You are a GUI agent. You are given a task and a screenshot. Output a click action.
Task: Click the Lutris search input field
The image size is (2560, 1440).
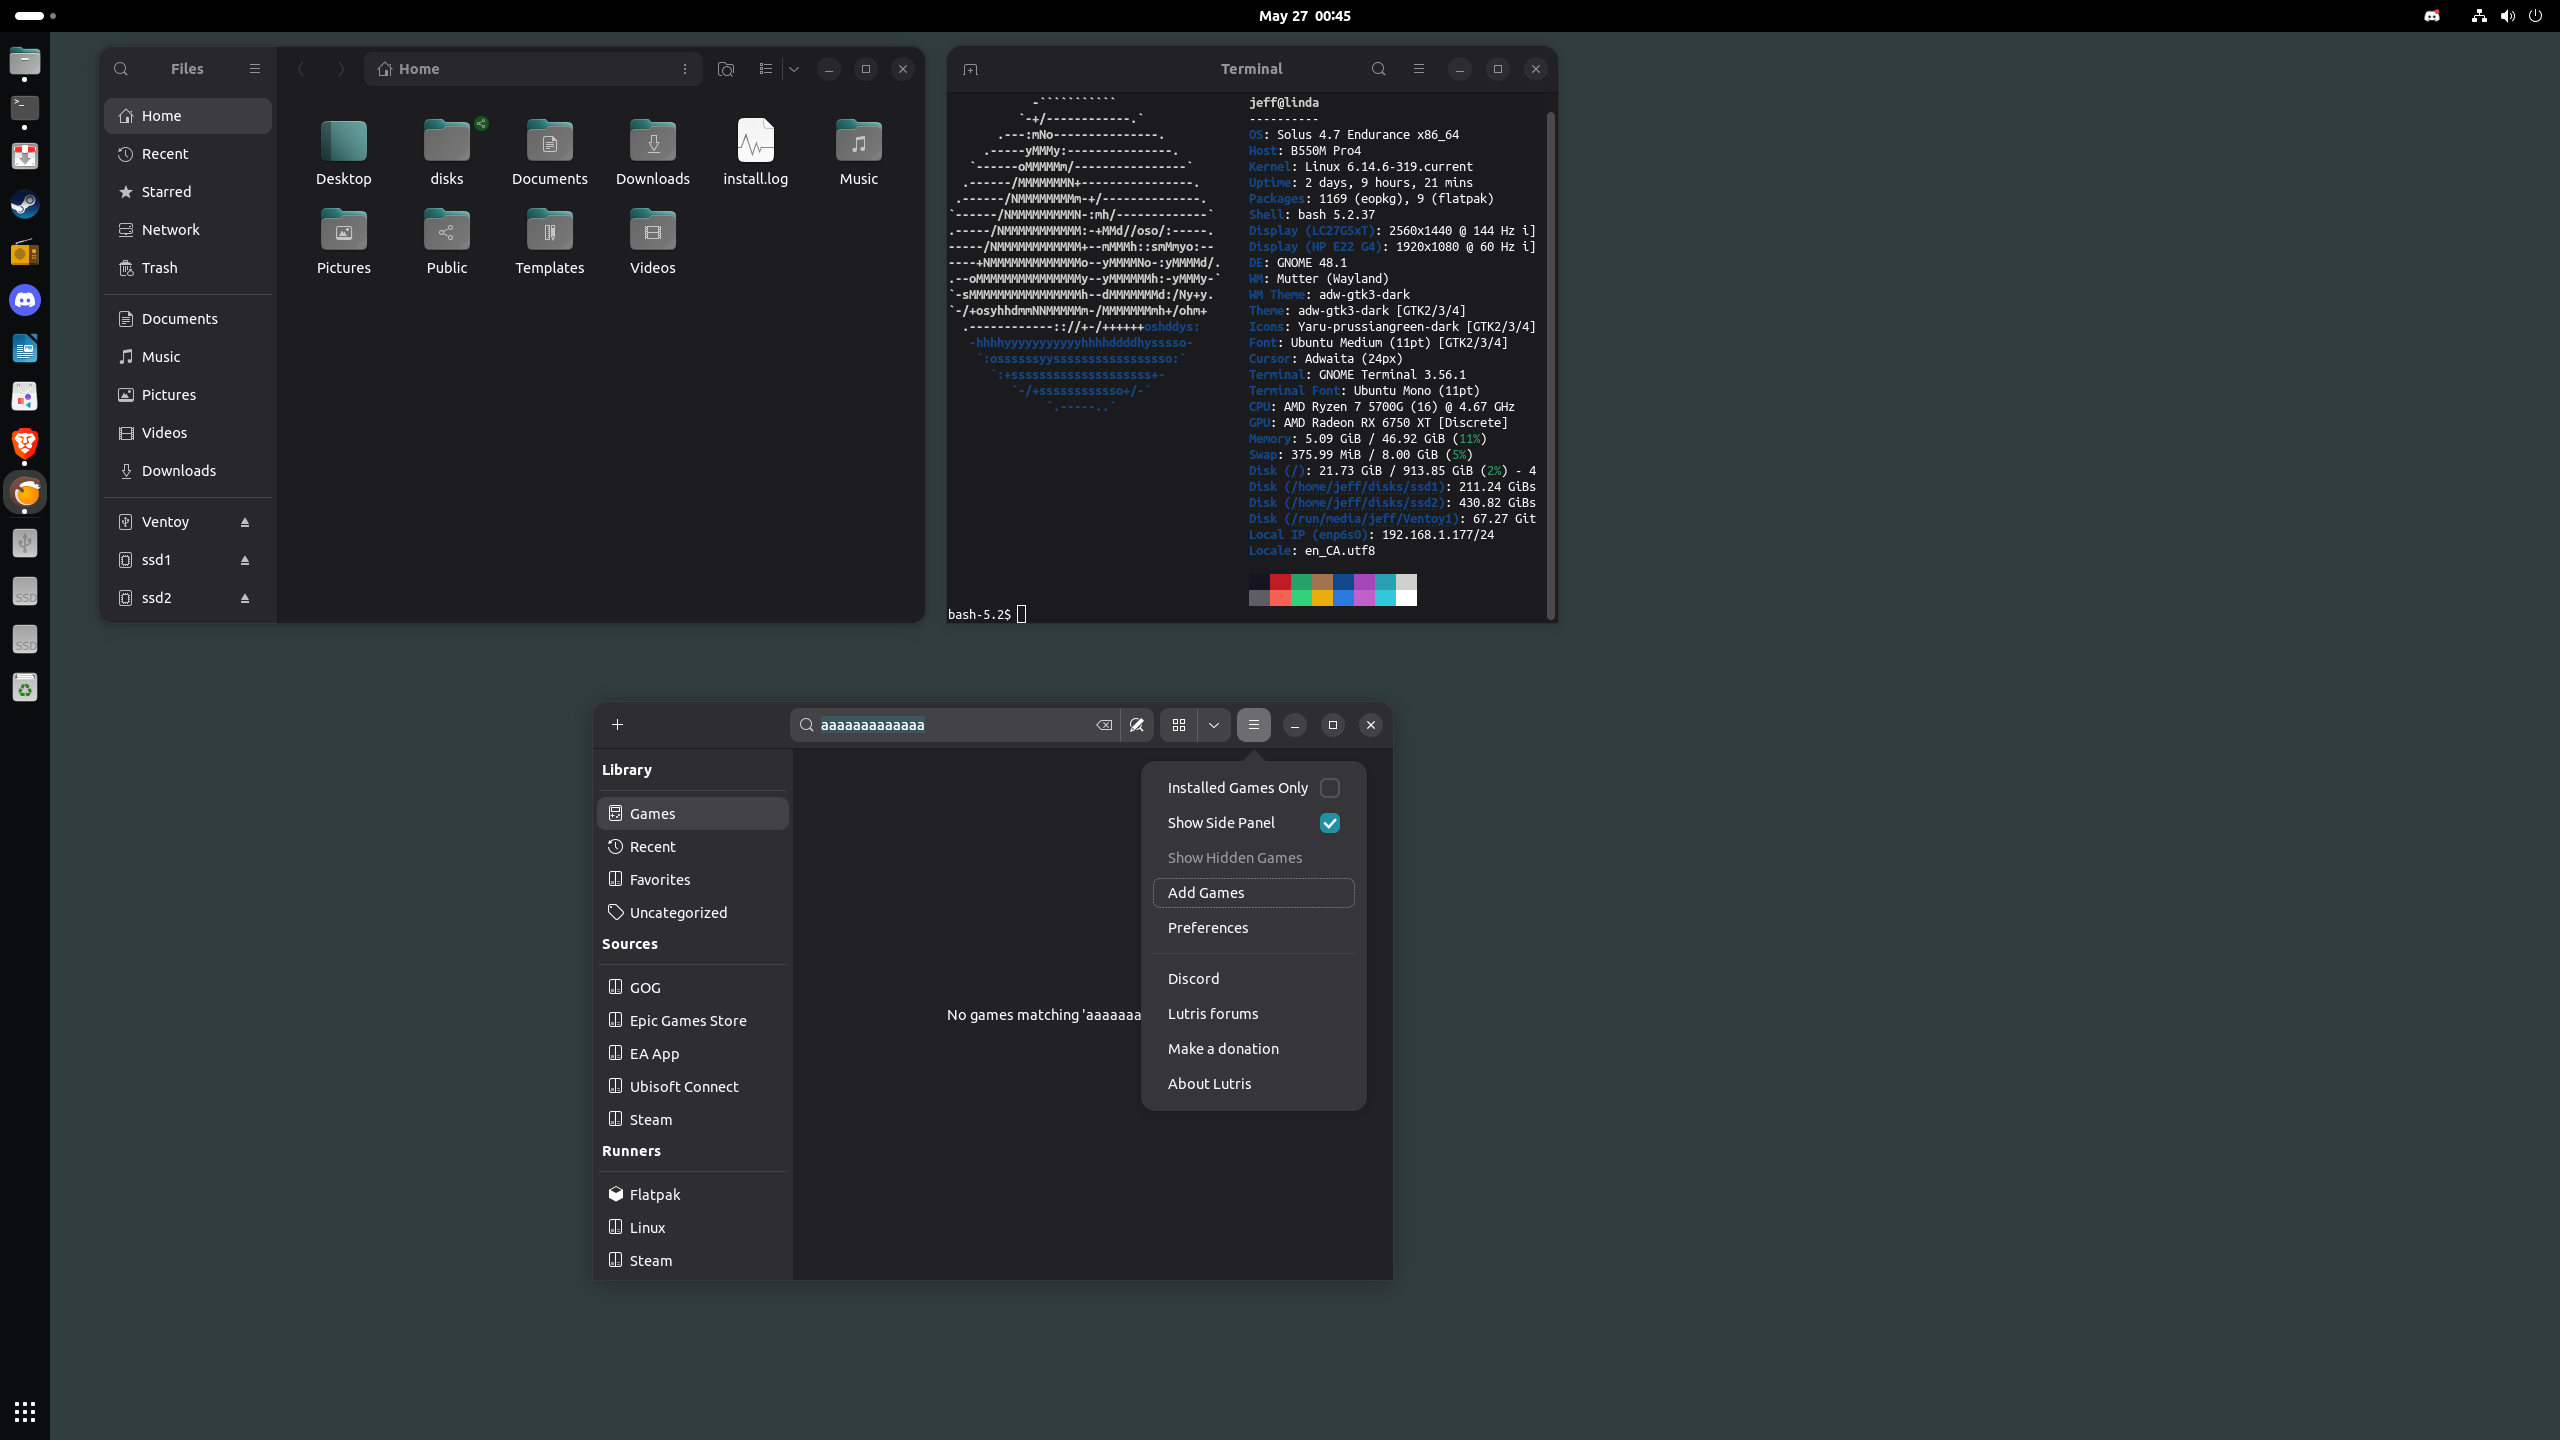(x=955, y=725)
